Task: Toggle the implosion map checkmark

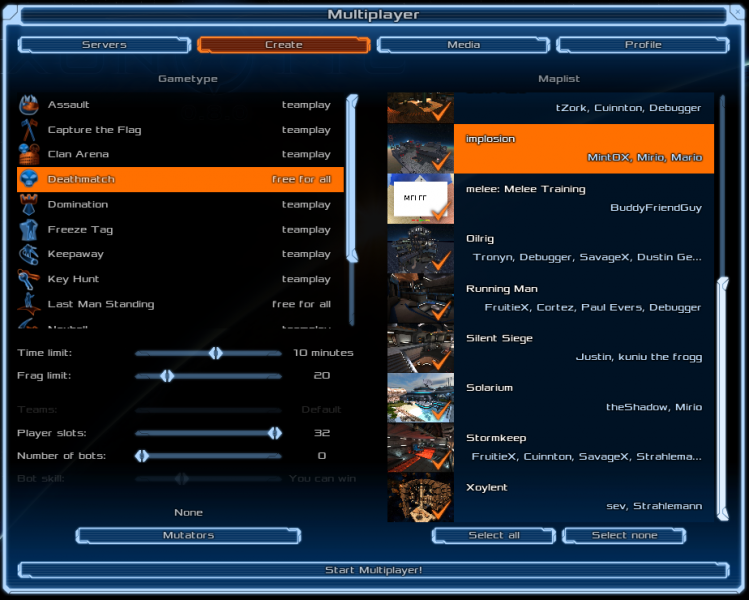Action: [x=442, y=161]
